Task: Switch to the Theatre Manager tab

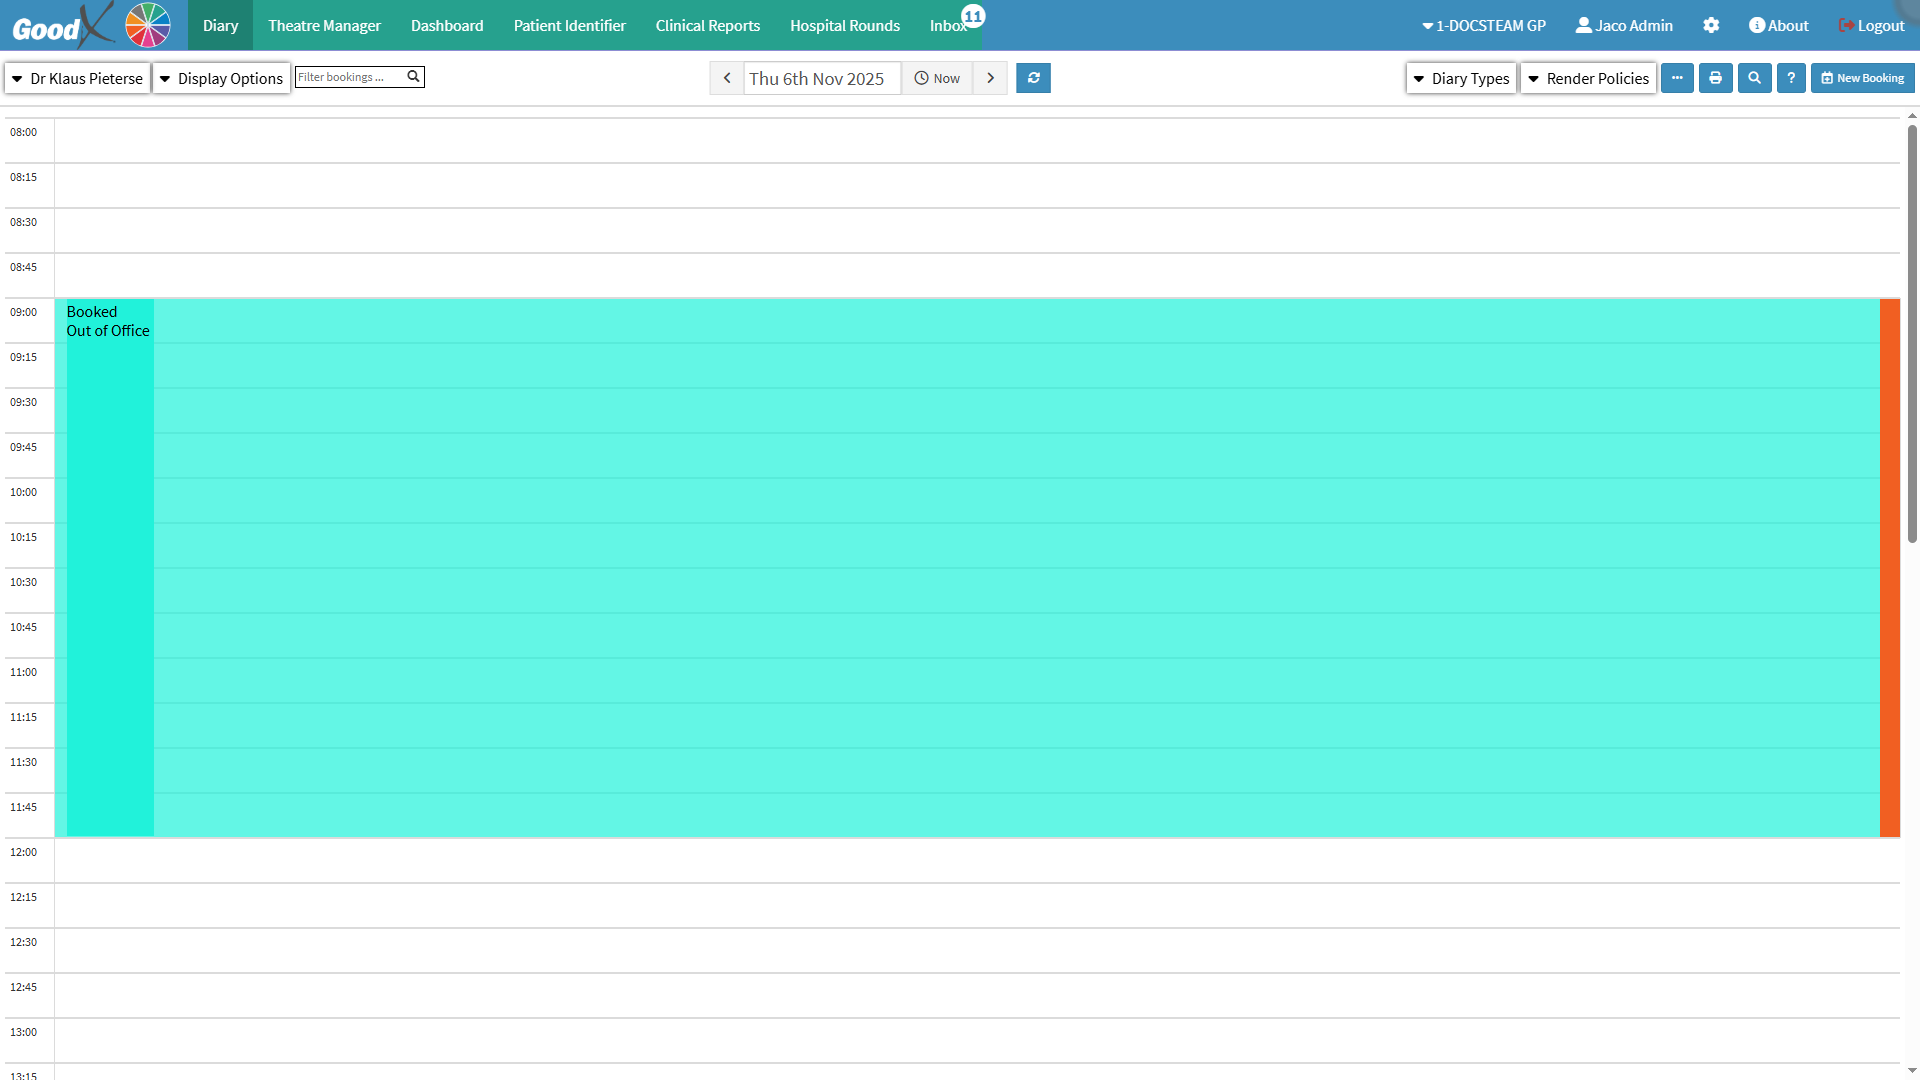Action: point(324,26)
